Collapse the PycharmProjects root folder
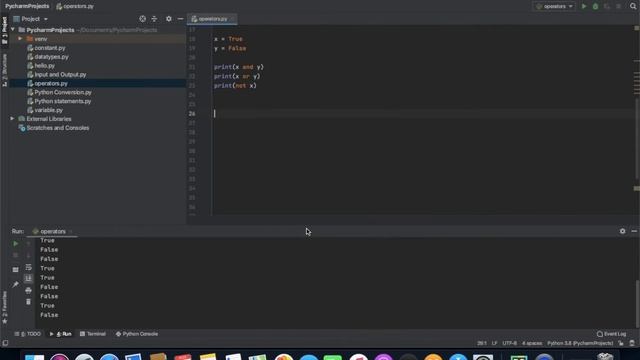Image resolution: width=640 pixels, height=360 pixels. (13, 30)
